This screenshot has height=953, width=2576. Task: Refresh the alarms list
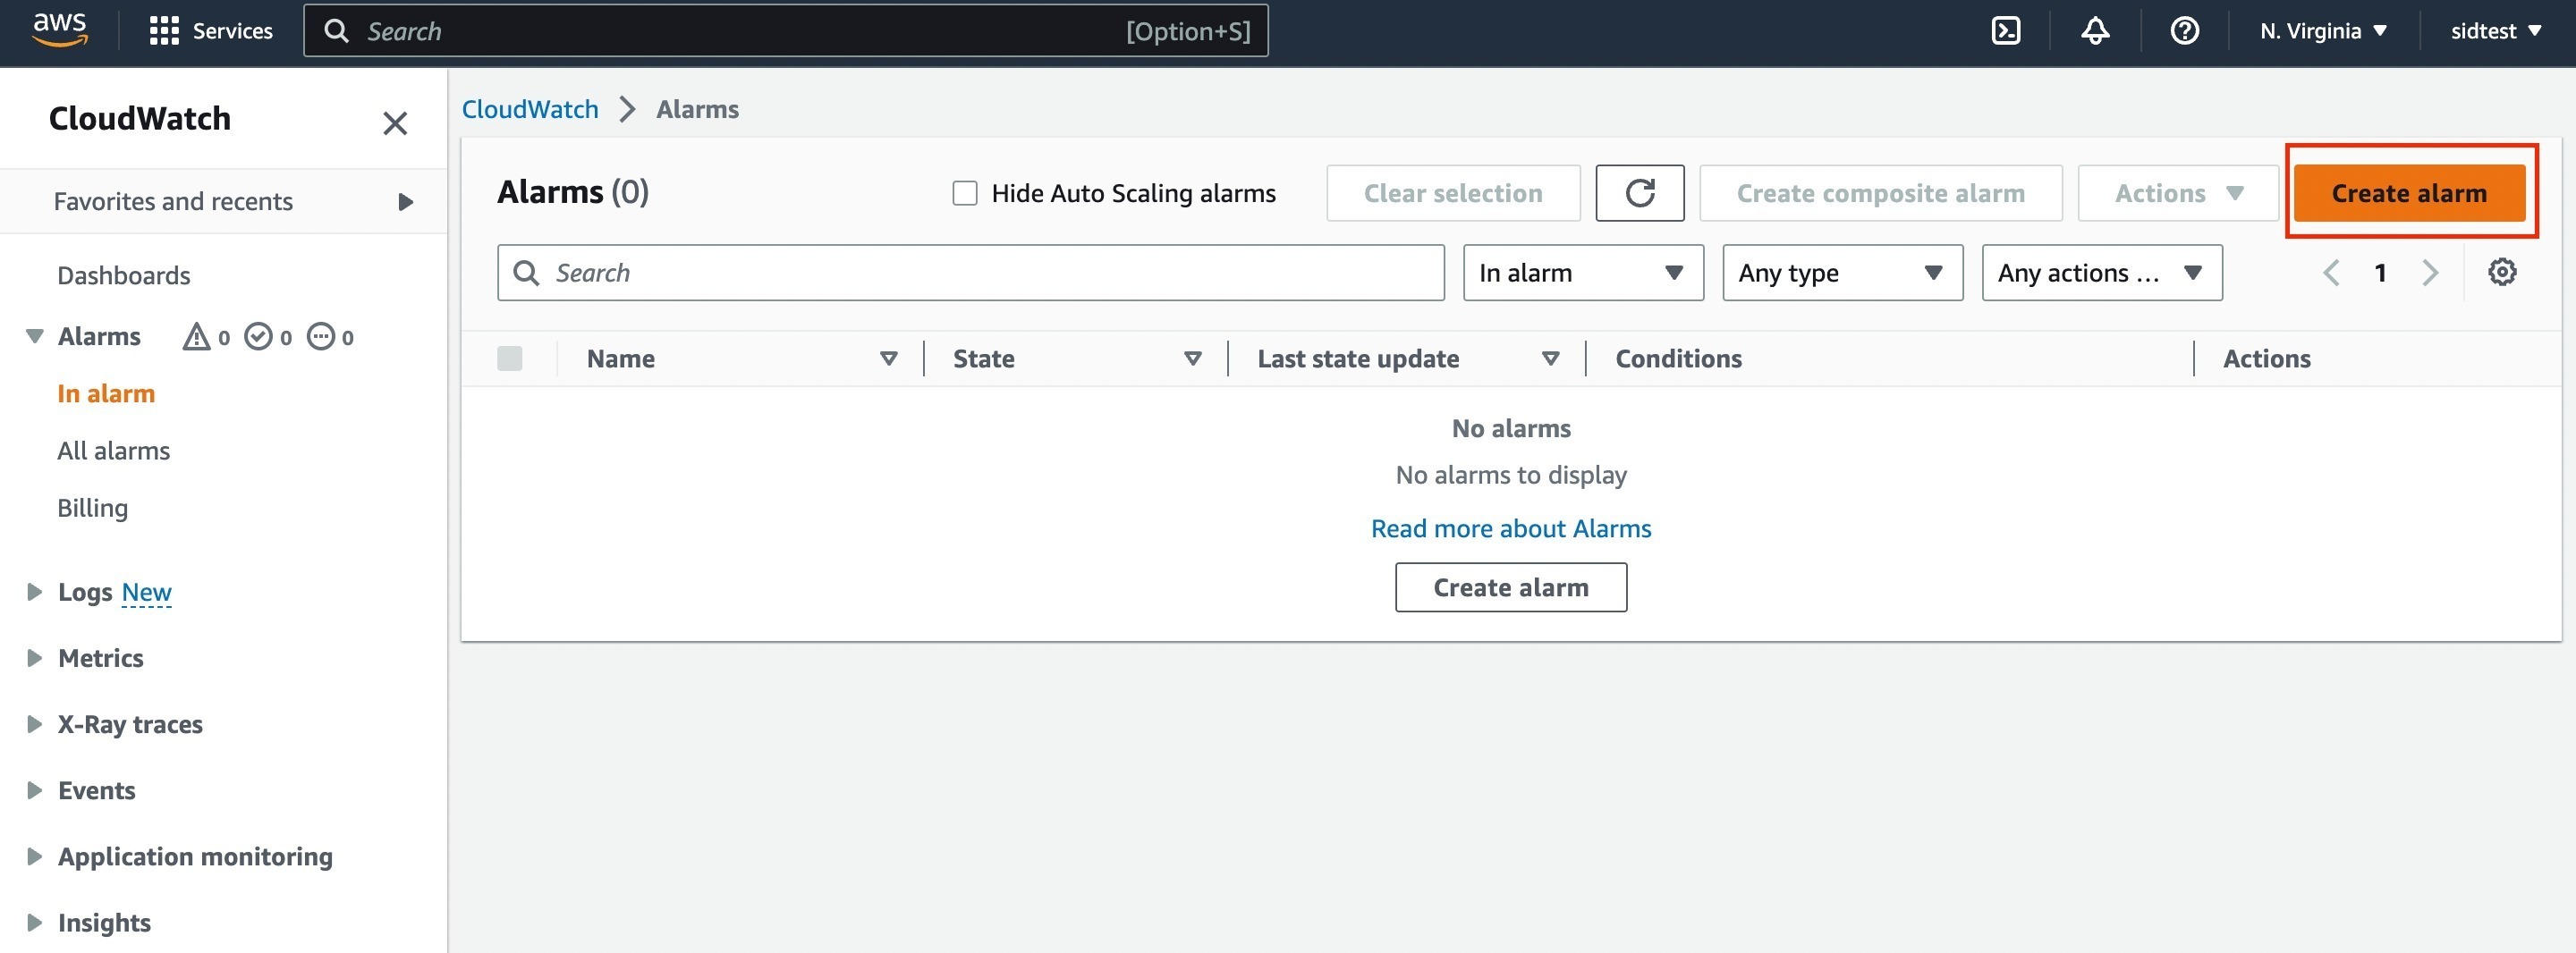point(1639,193)
